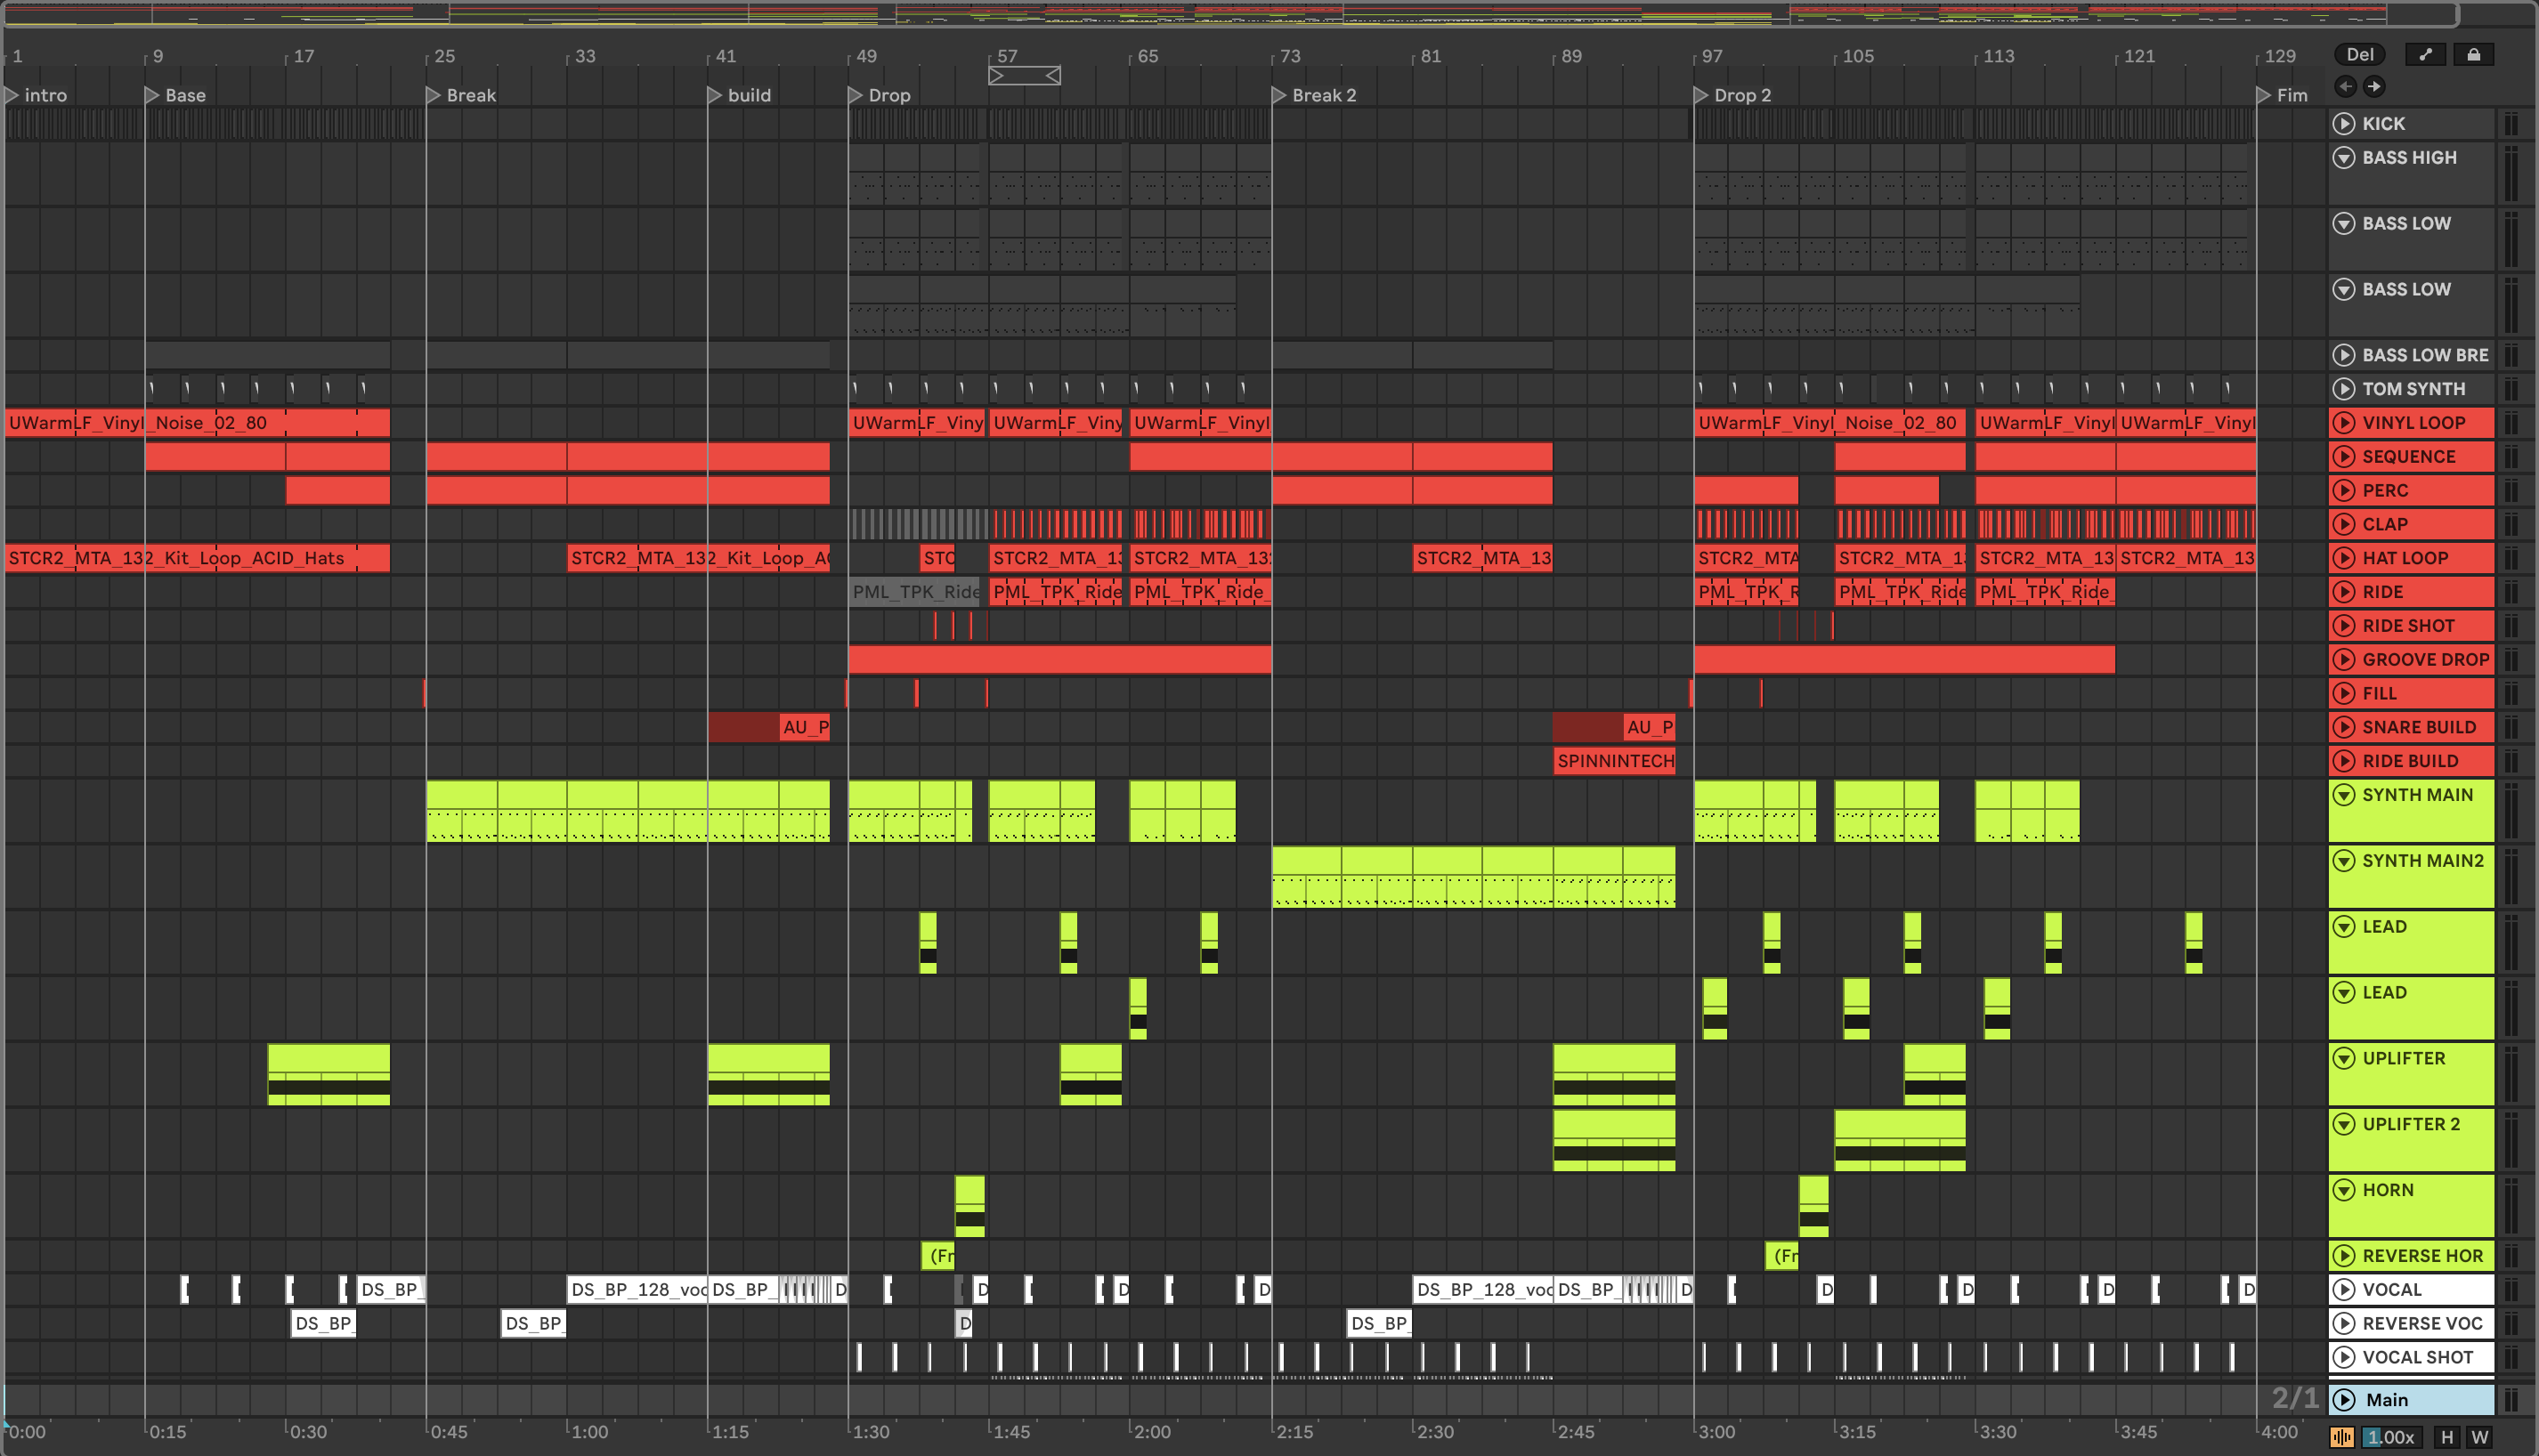
Task: Select the UWarmLF_Vinyl_Noise_02_80 clip at intro
Action: coord(197,423)
